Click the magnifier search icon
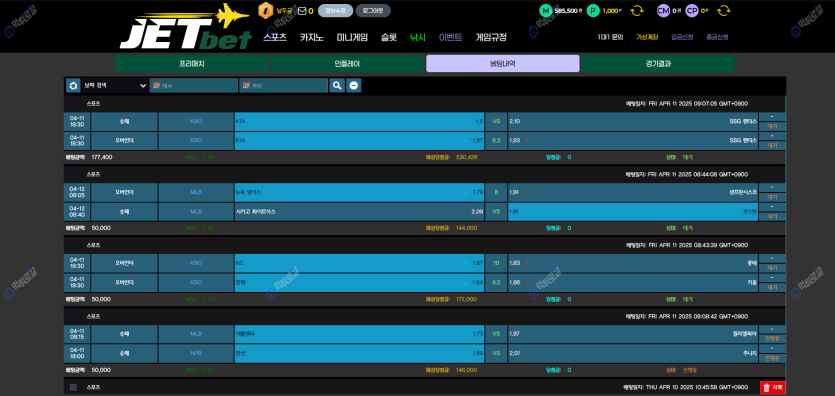 pyautogui.click(x=337, y=85)
